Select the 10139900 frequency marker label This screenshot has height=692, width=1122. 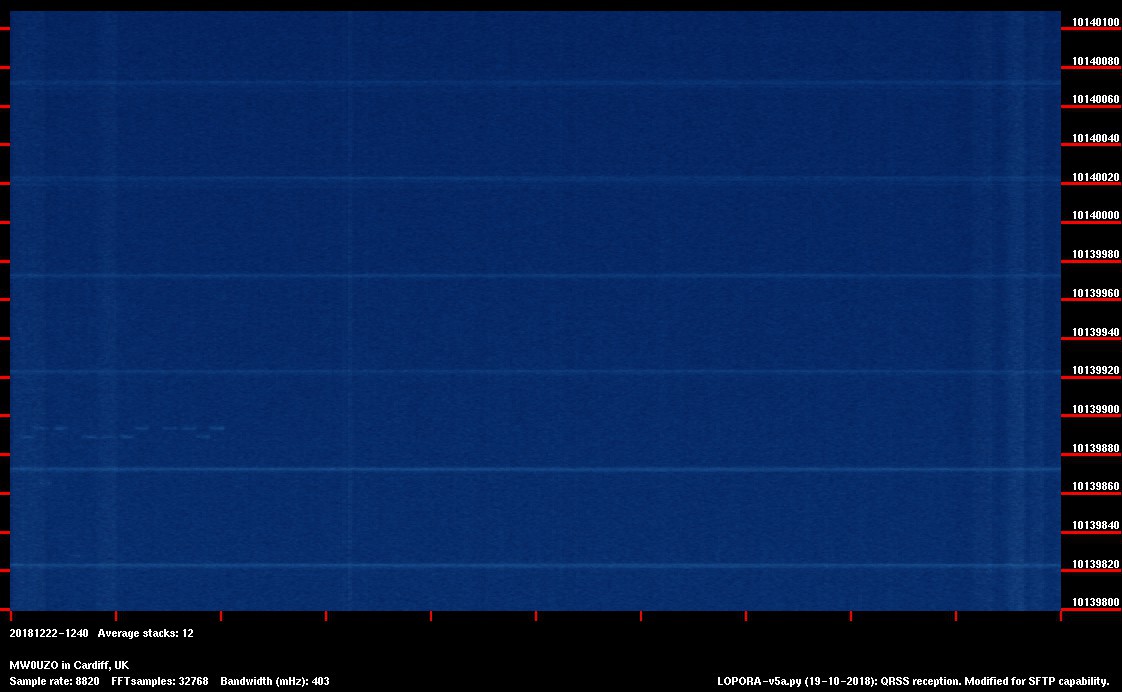click(1095, 409)
